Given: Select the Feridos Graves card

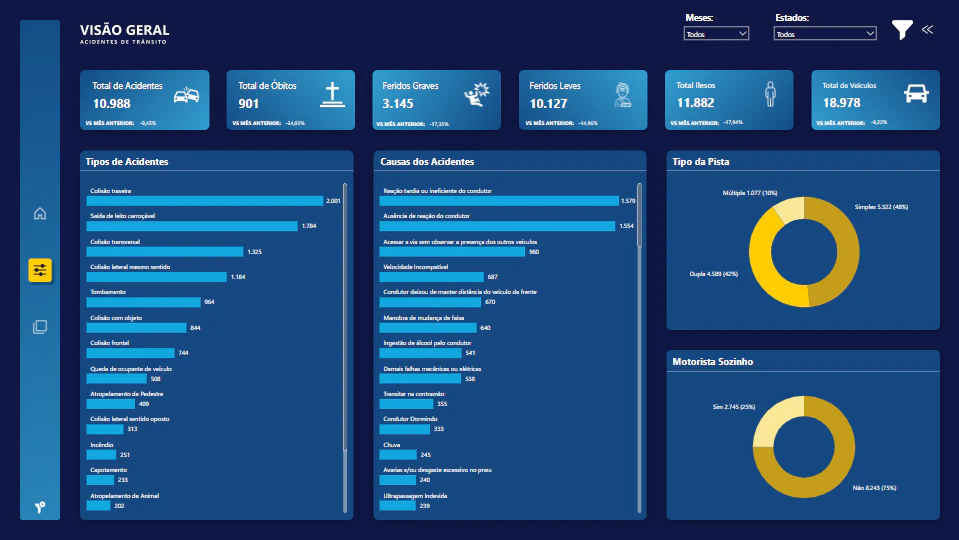Looking at the screenshot, I should tap(437, 100).
